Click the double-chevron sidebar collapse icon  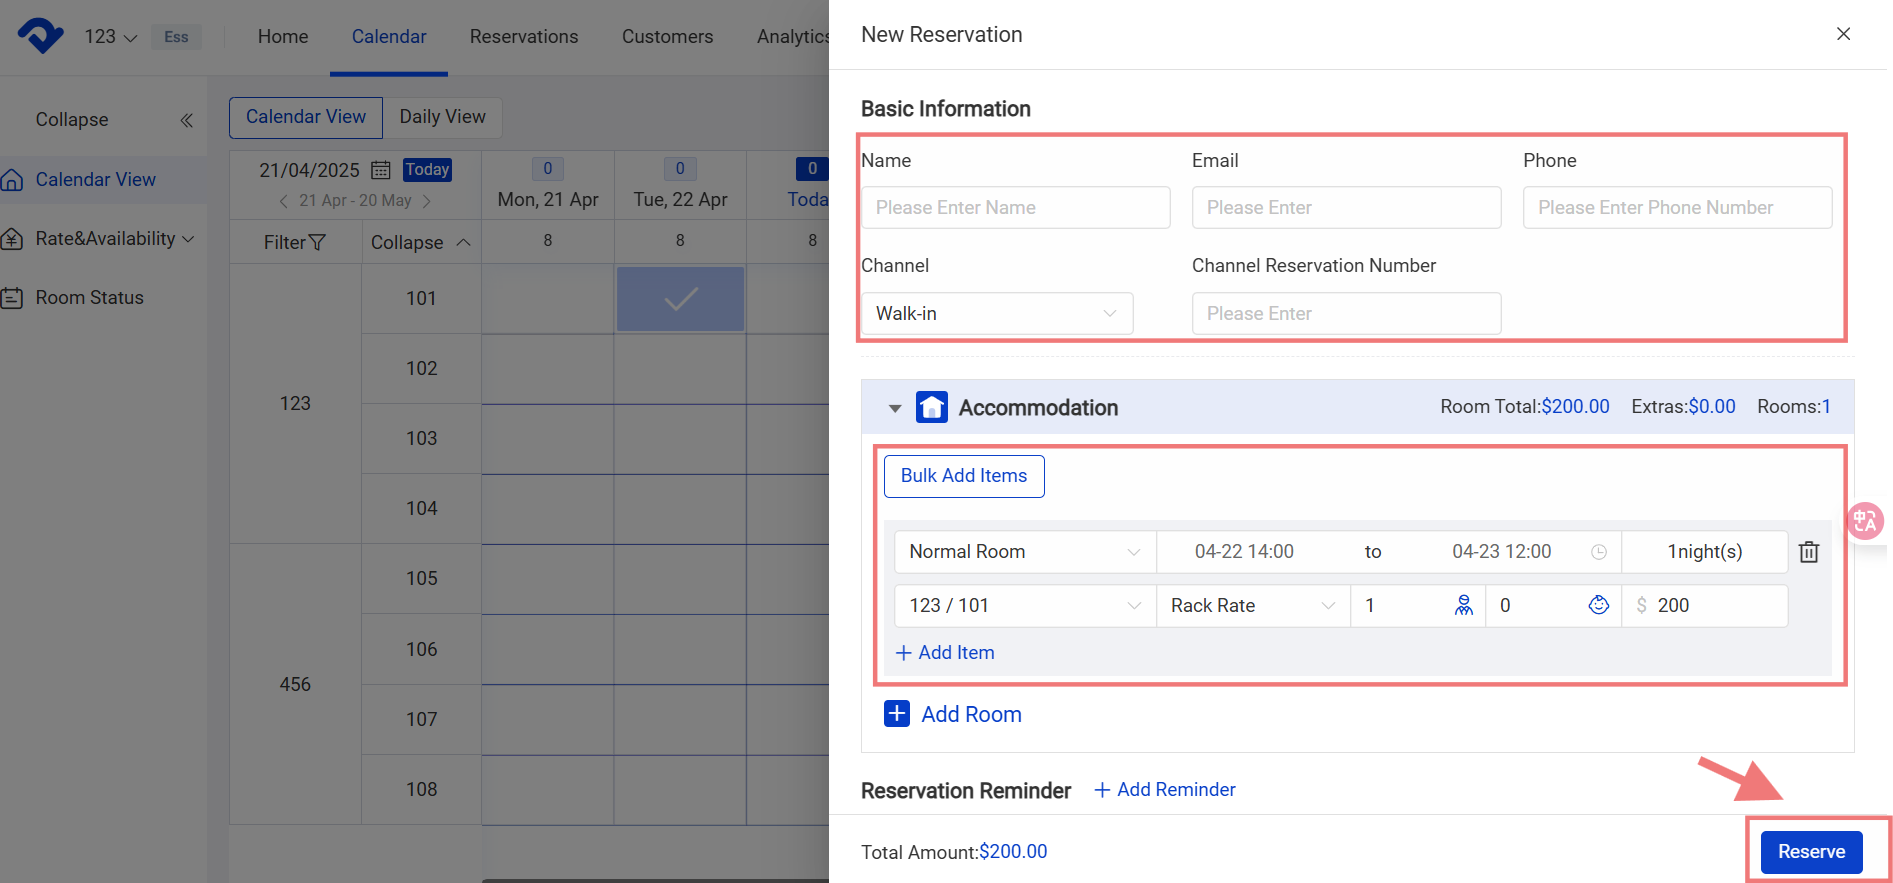tap(186, 120)
